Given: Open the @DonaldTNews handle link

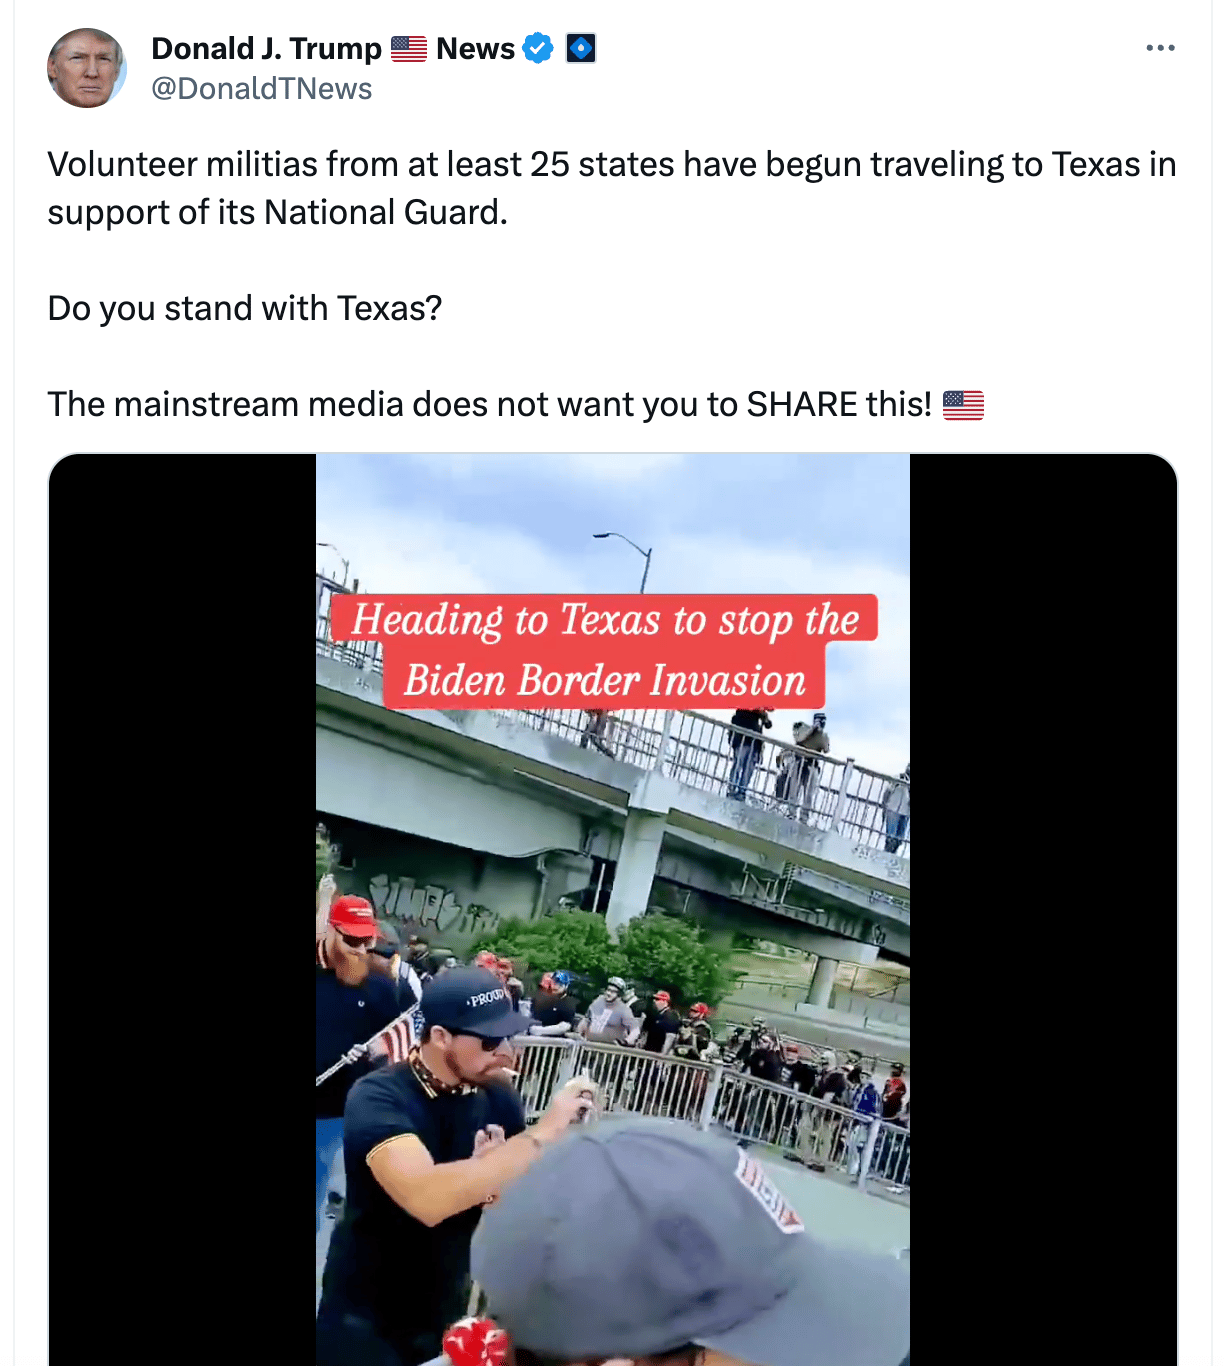Looking at the screenshot, I should [x=261, y=89].
